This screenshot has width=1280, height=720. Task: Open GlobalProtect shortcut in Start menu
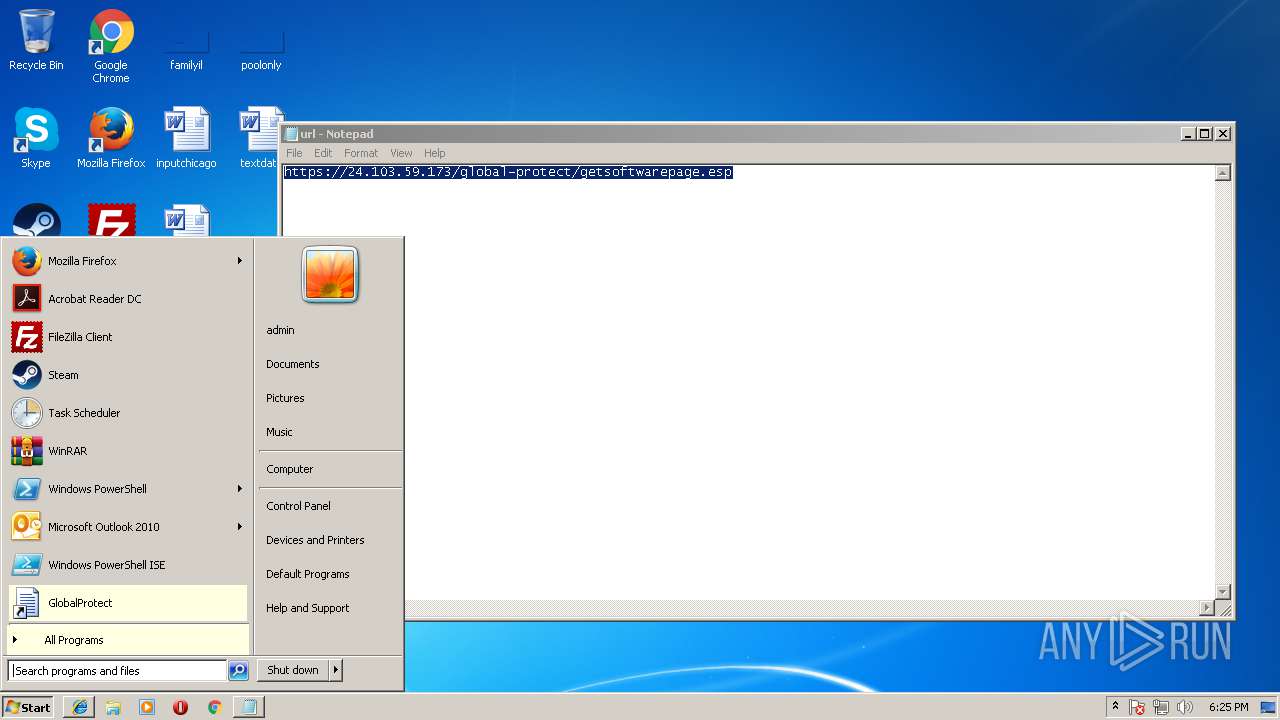pos(128,603)
